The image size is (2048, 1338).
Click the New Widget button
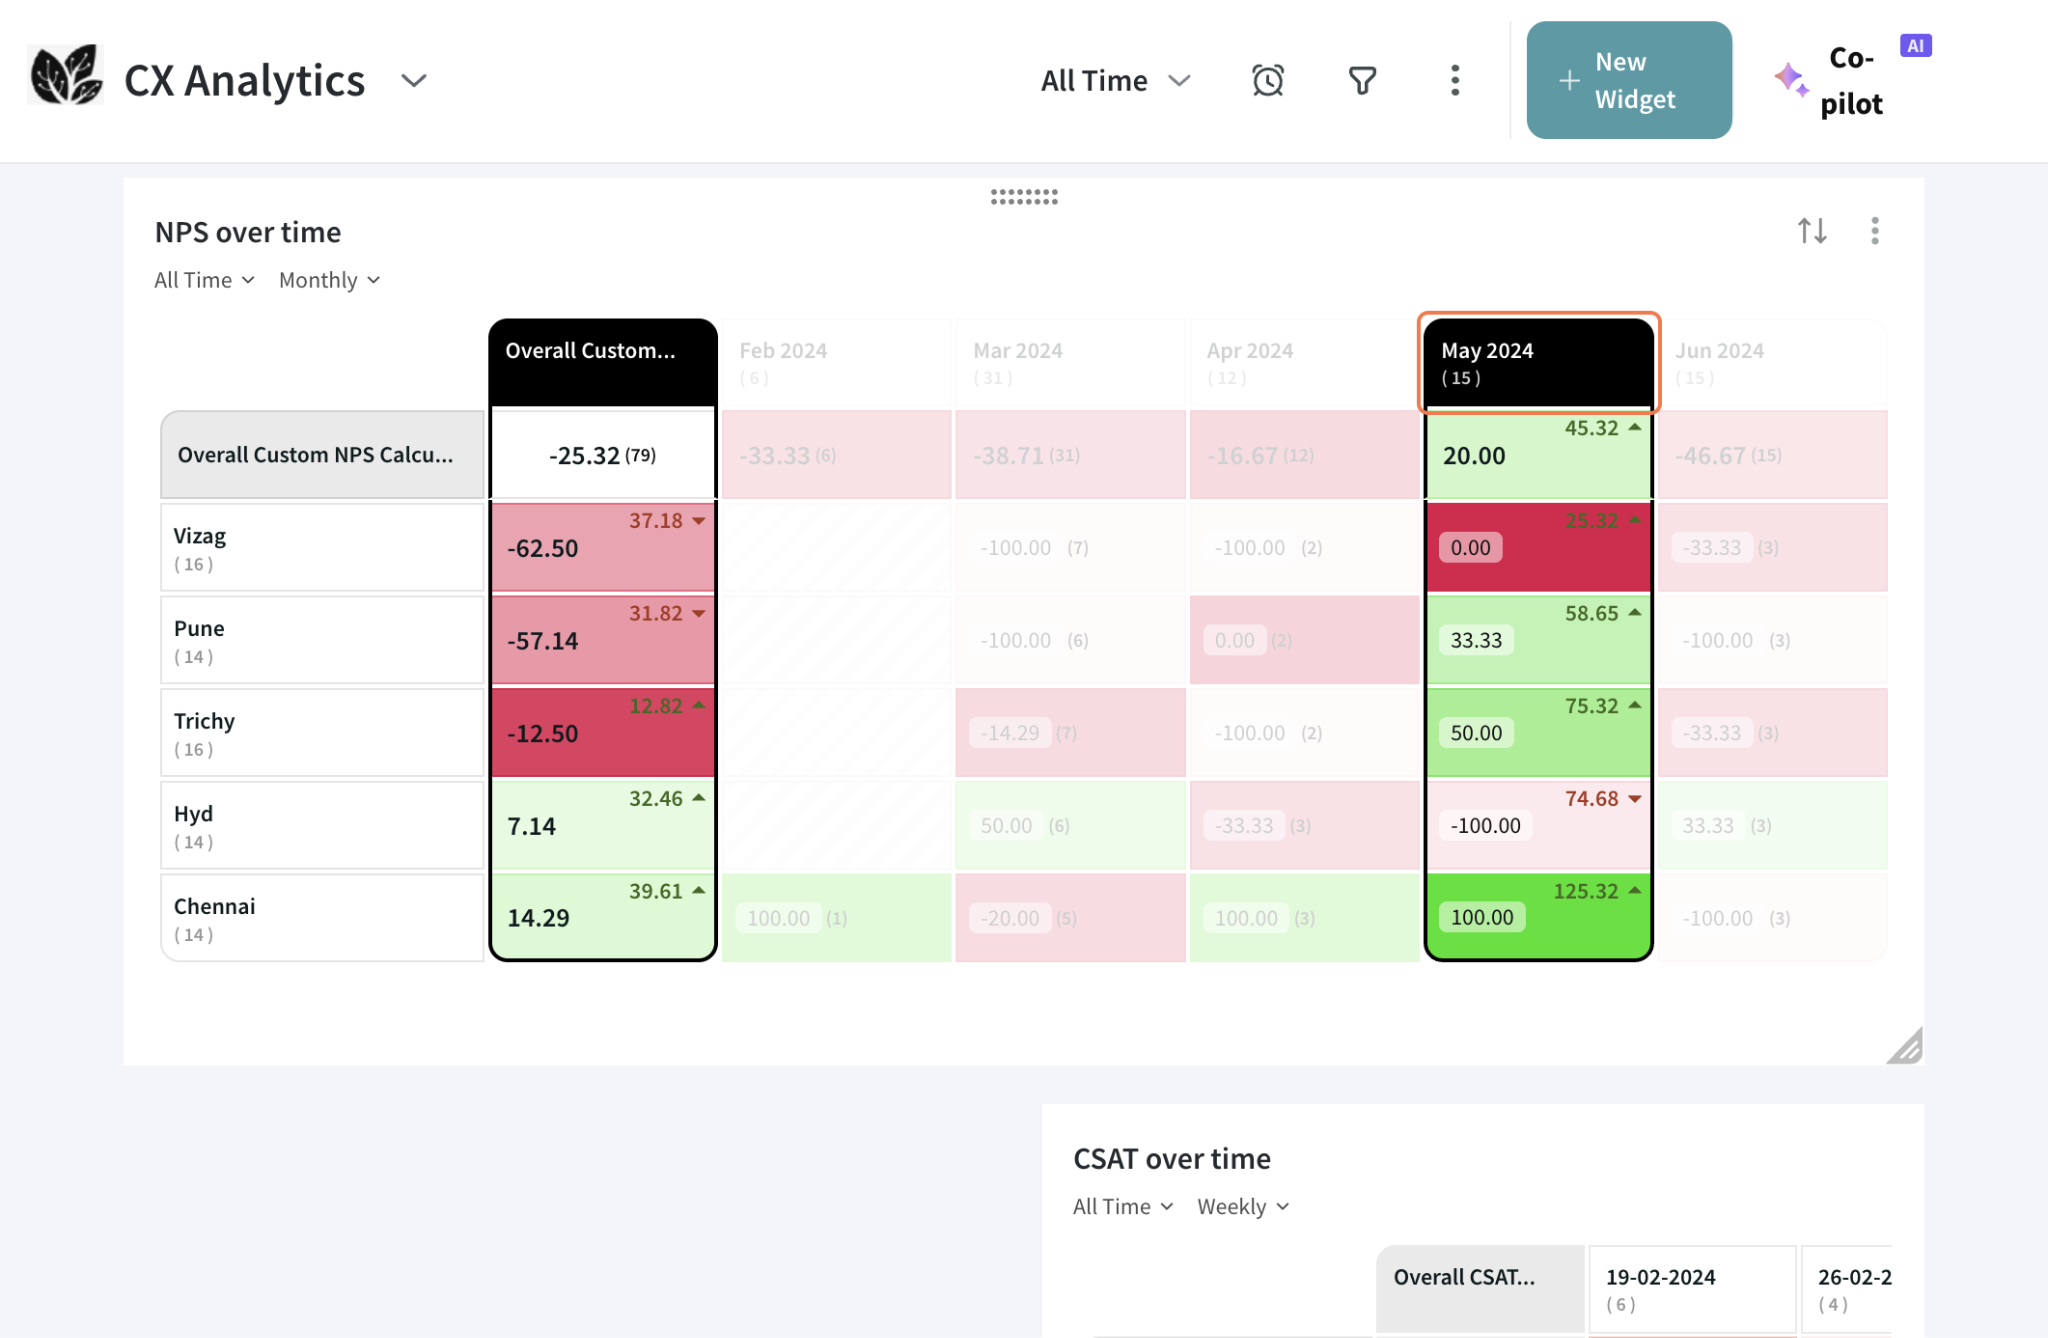click(x=1628, y=80)
